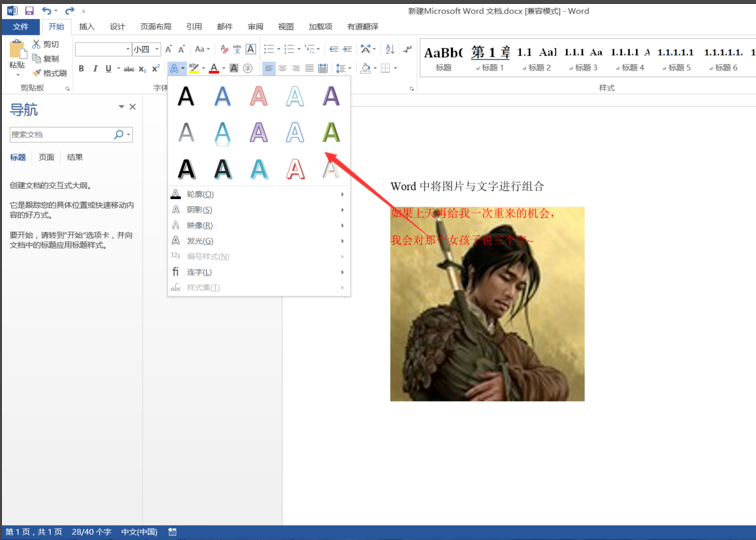
Task: Click the bullet list icon
Action: (269, 48)
